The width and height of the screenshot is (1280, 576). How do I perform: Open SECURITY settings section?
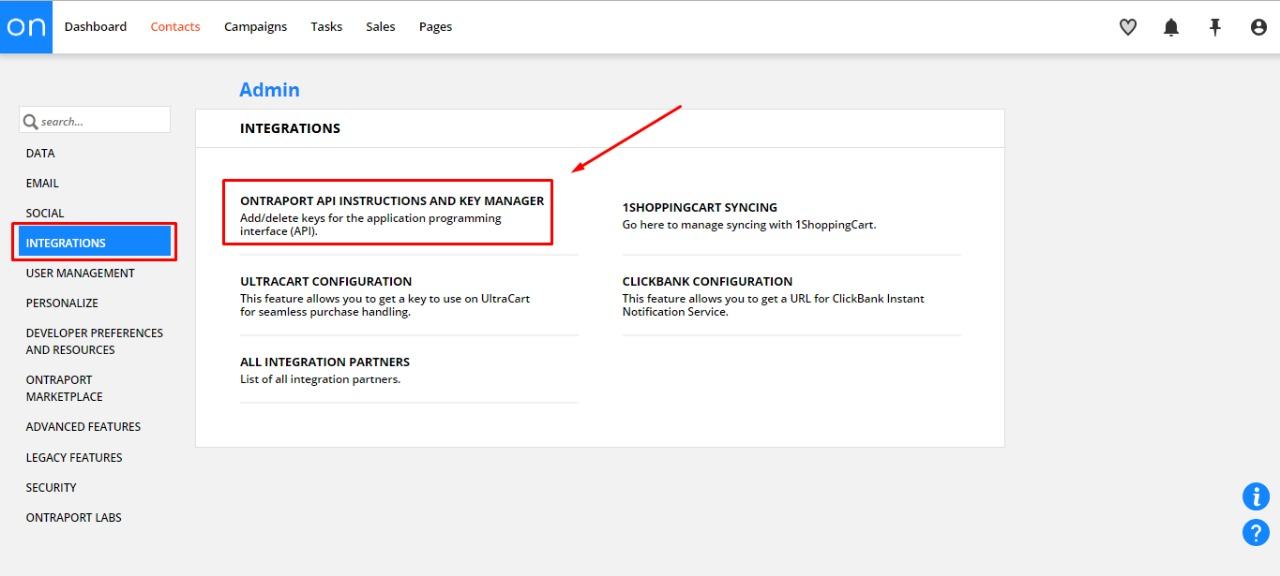pyautogui.click(x=51, y=487)
